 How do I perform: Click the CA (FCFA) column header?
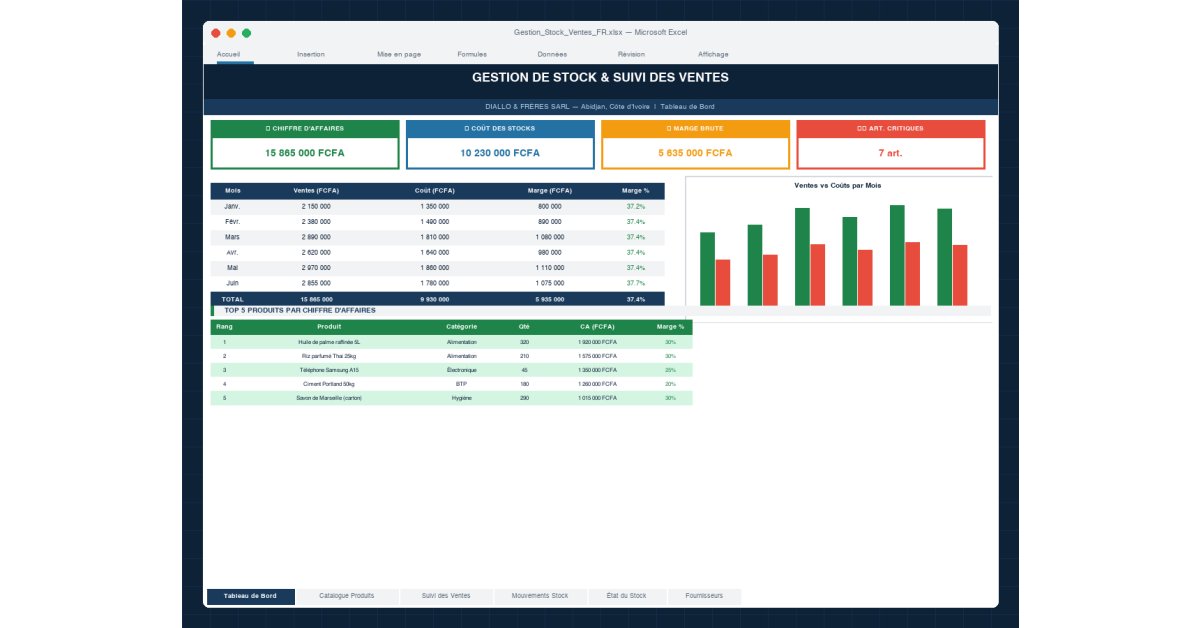point(597,327)
